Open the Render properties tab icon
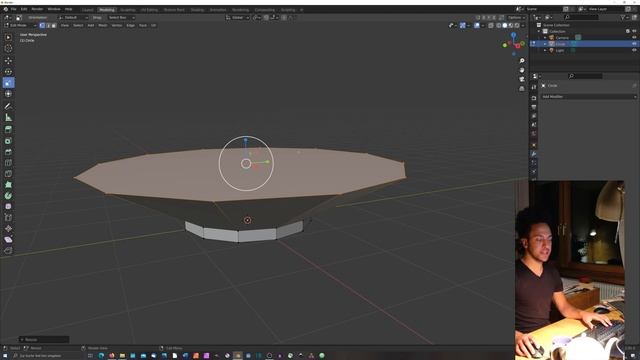 point(534,98)
